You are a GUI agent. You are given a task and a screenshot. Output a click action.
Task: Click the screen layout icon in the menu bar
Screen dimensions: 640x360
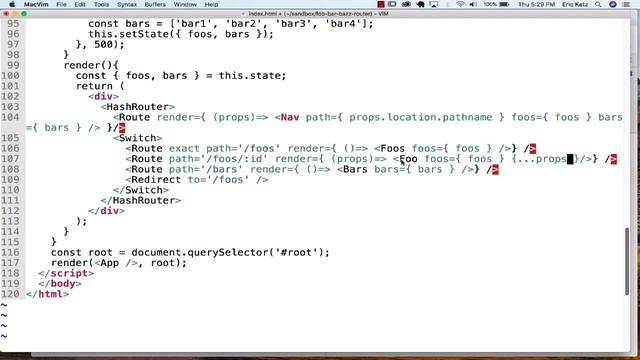point(392,4)
